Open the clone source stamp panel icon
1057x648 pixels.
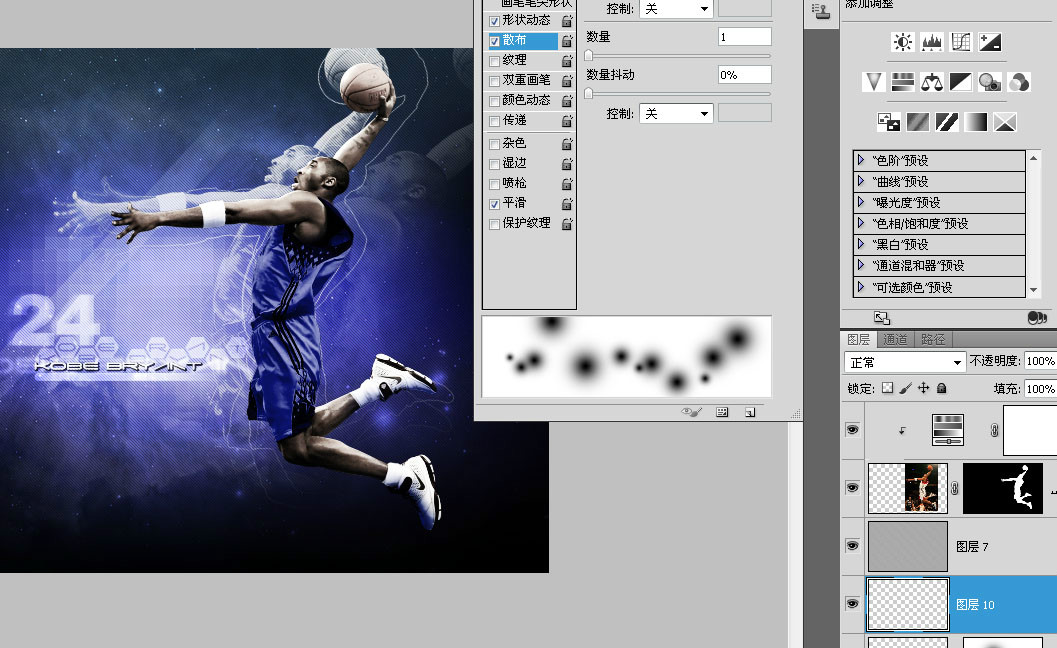[x=820, y=11]
